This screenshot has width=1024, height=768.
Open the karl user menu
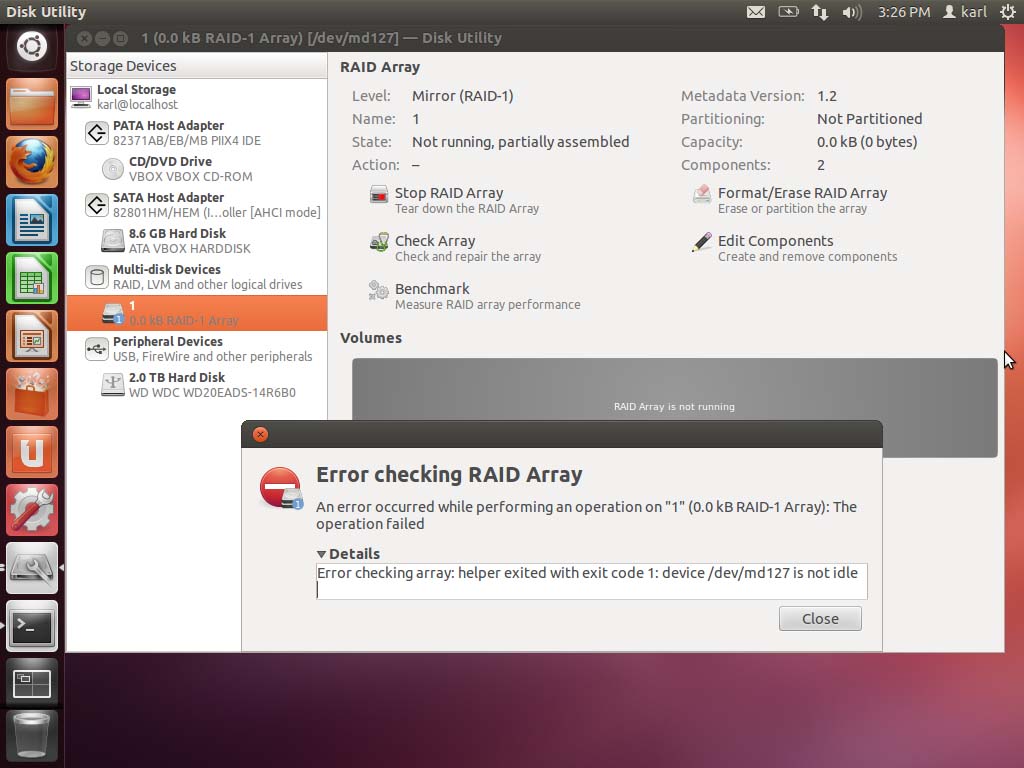click(x=965, y=12)
